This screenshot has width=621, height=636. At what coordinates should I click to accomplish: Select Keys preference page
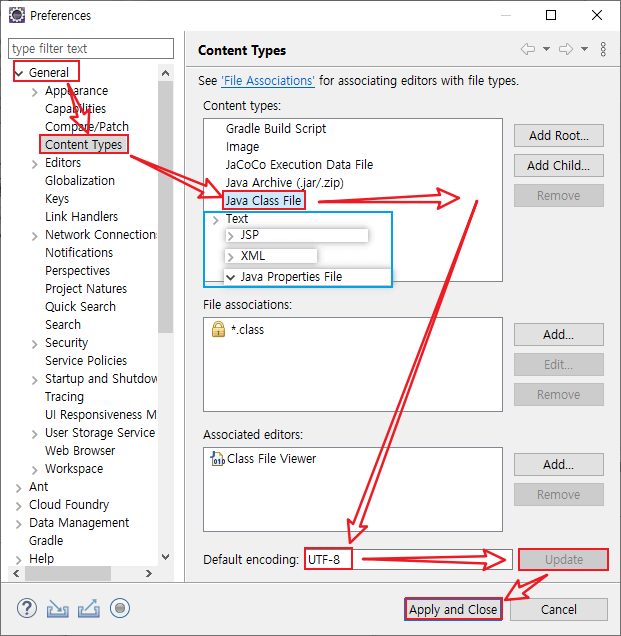click(57, 199)
